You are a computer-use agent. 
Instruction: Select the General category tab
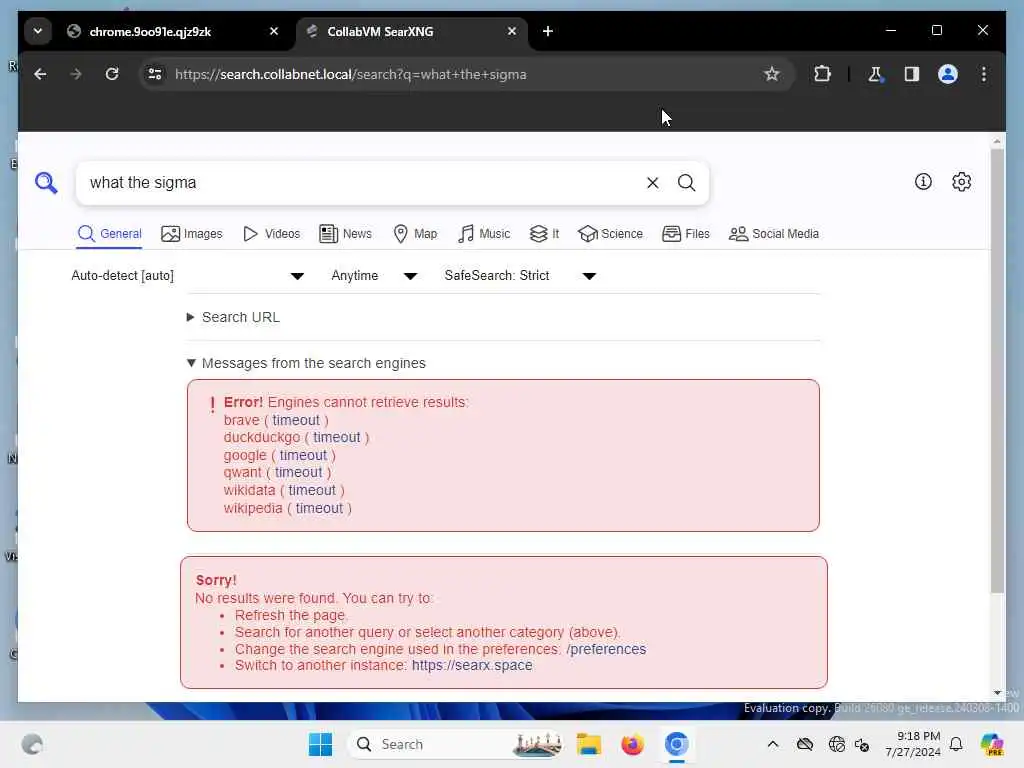[109, 234]
